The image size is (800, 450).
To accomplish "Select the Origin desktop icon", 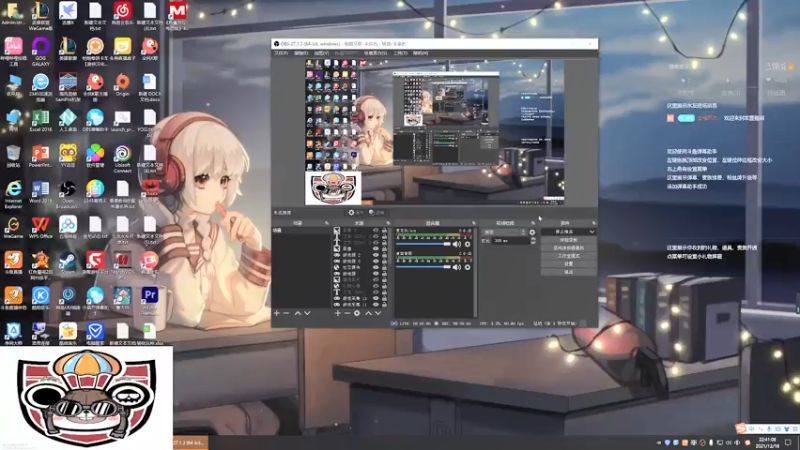I will tap(122, 85).
